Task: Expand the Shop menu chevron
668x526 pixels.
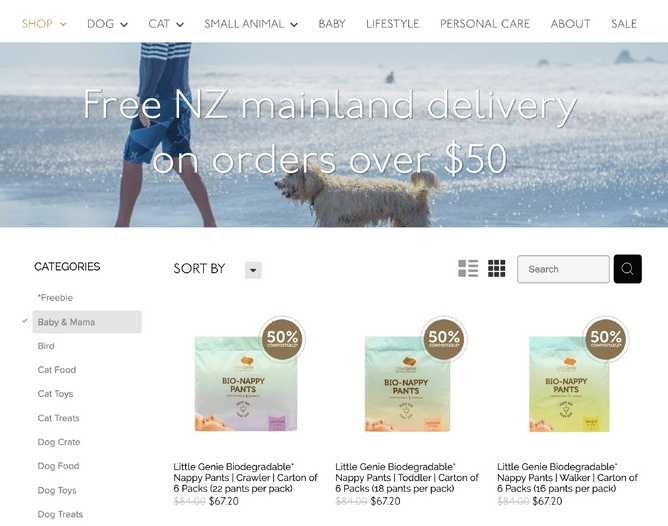Action: [63, 24]
